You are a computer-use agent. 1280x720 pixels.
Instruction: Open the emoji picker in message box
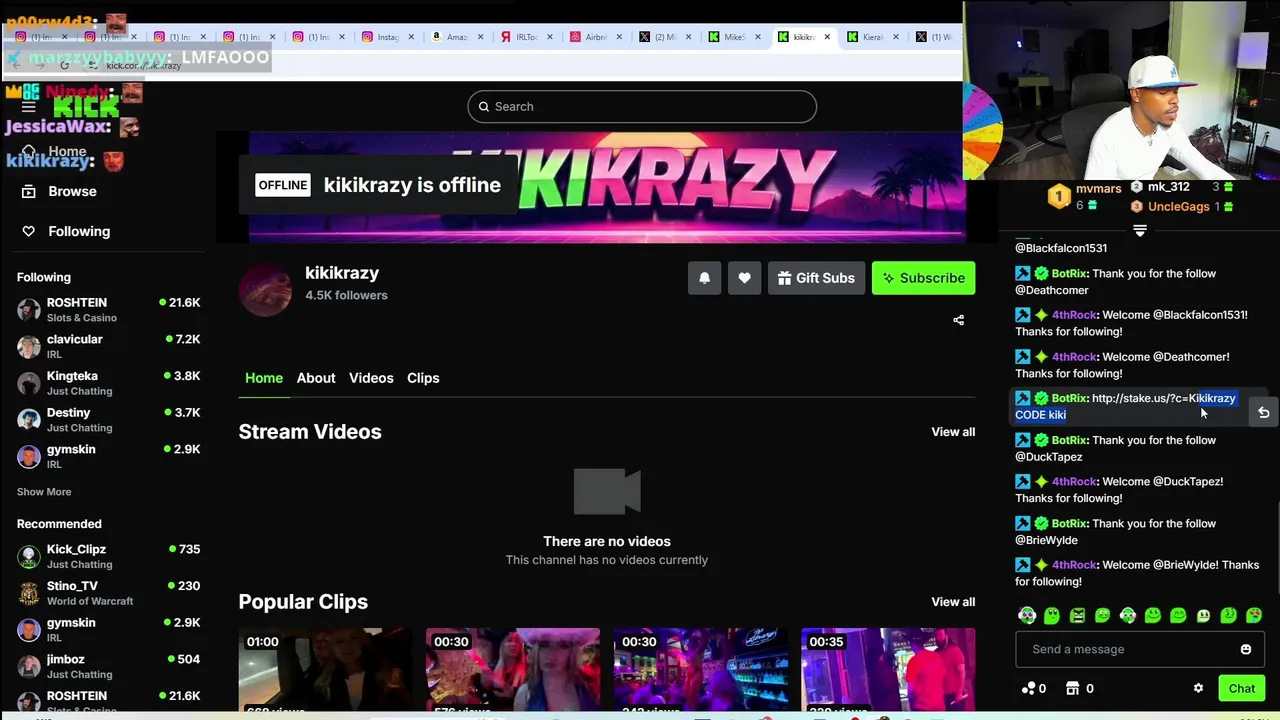(x=1245, y=649)
